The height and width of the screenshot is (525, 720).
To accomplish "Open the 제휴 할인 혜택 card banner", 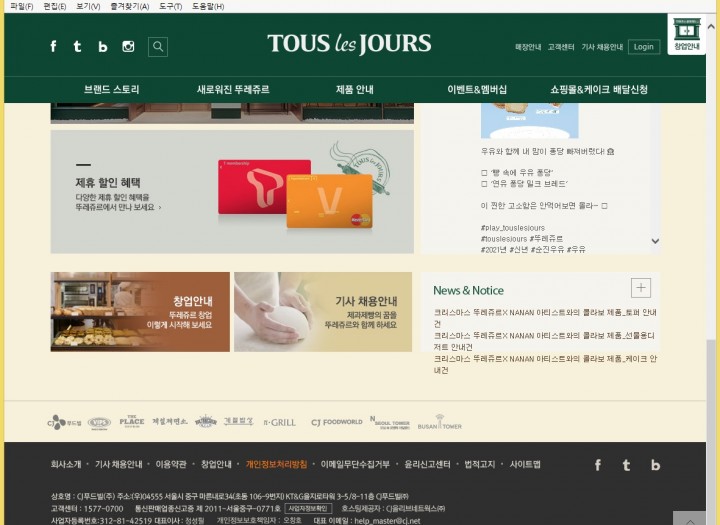I will coord(232,191).
